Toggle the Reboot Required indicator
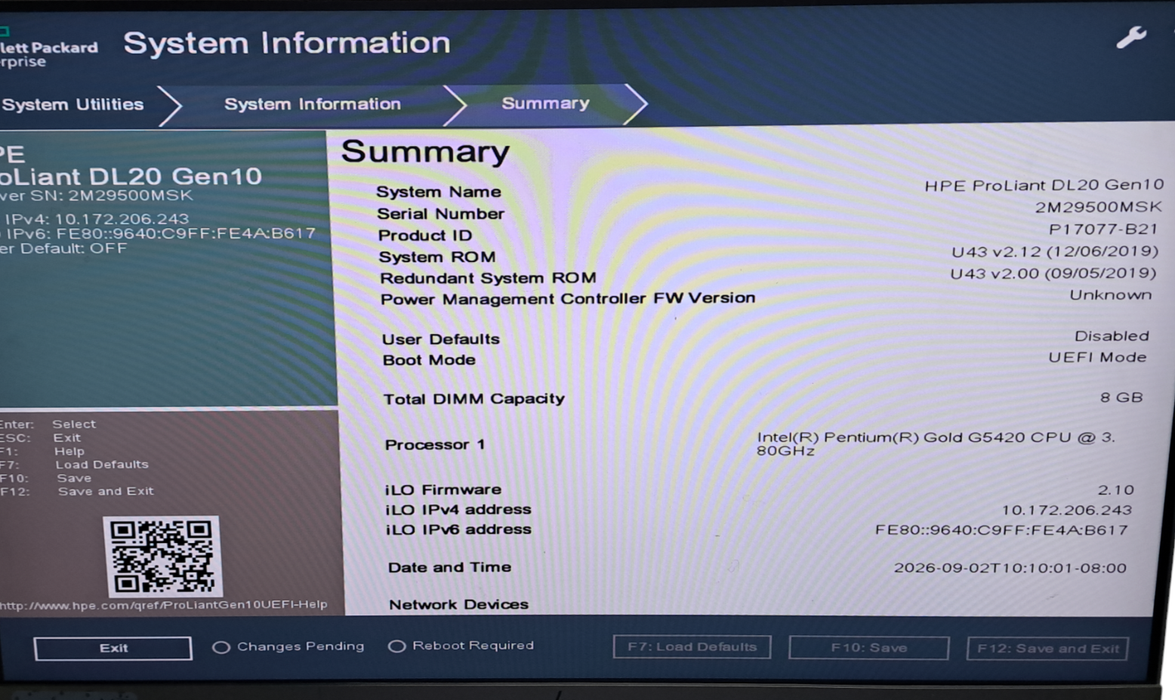This screenshot has height=700, width=1175. pyautogui.click(x=461, y=645)
